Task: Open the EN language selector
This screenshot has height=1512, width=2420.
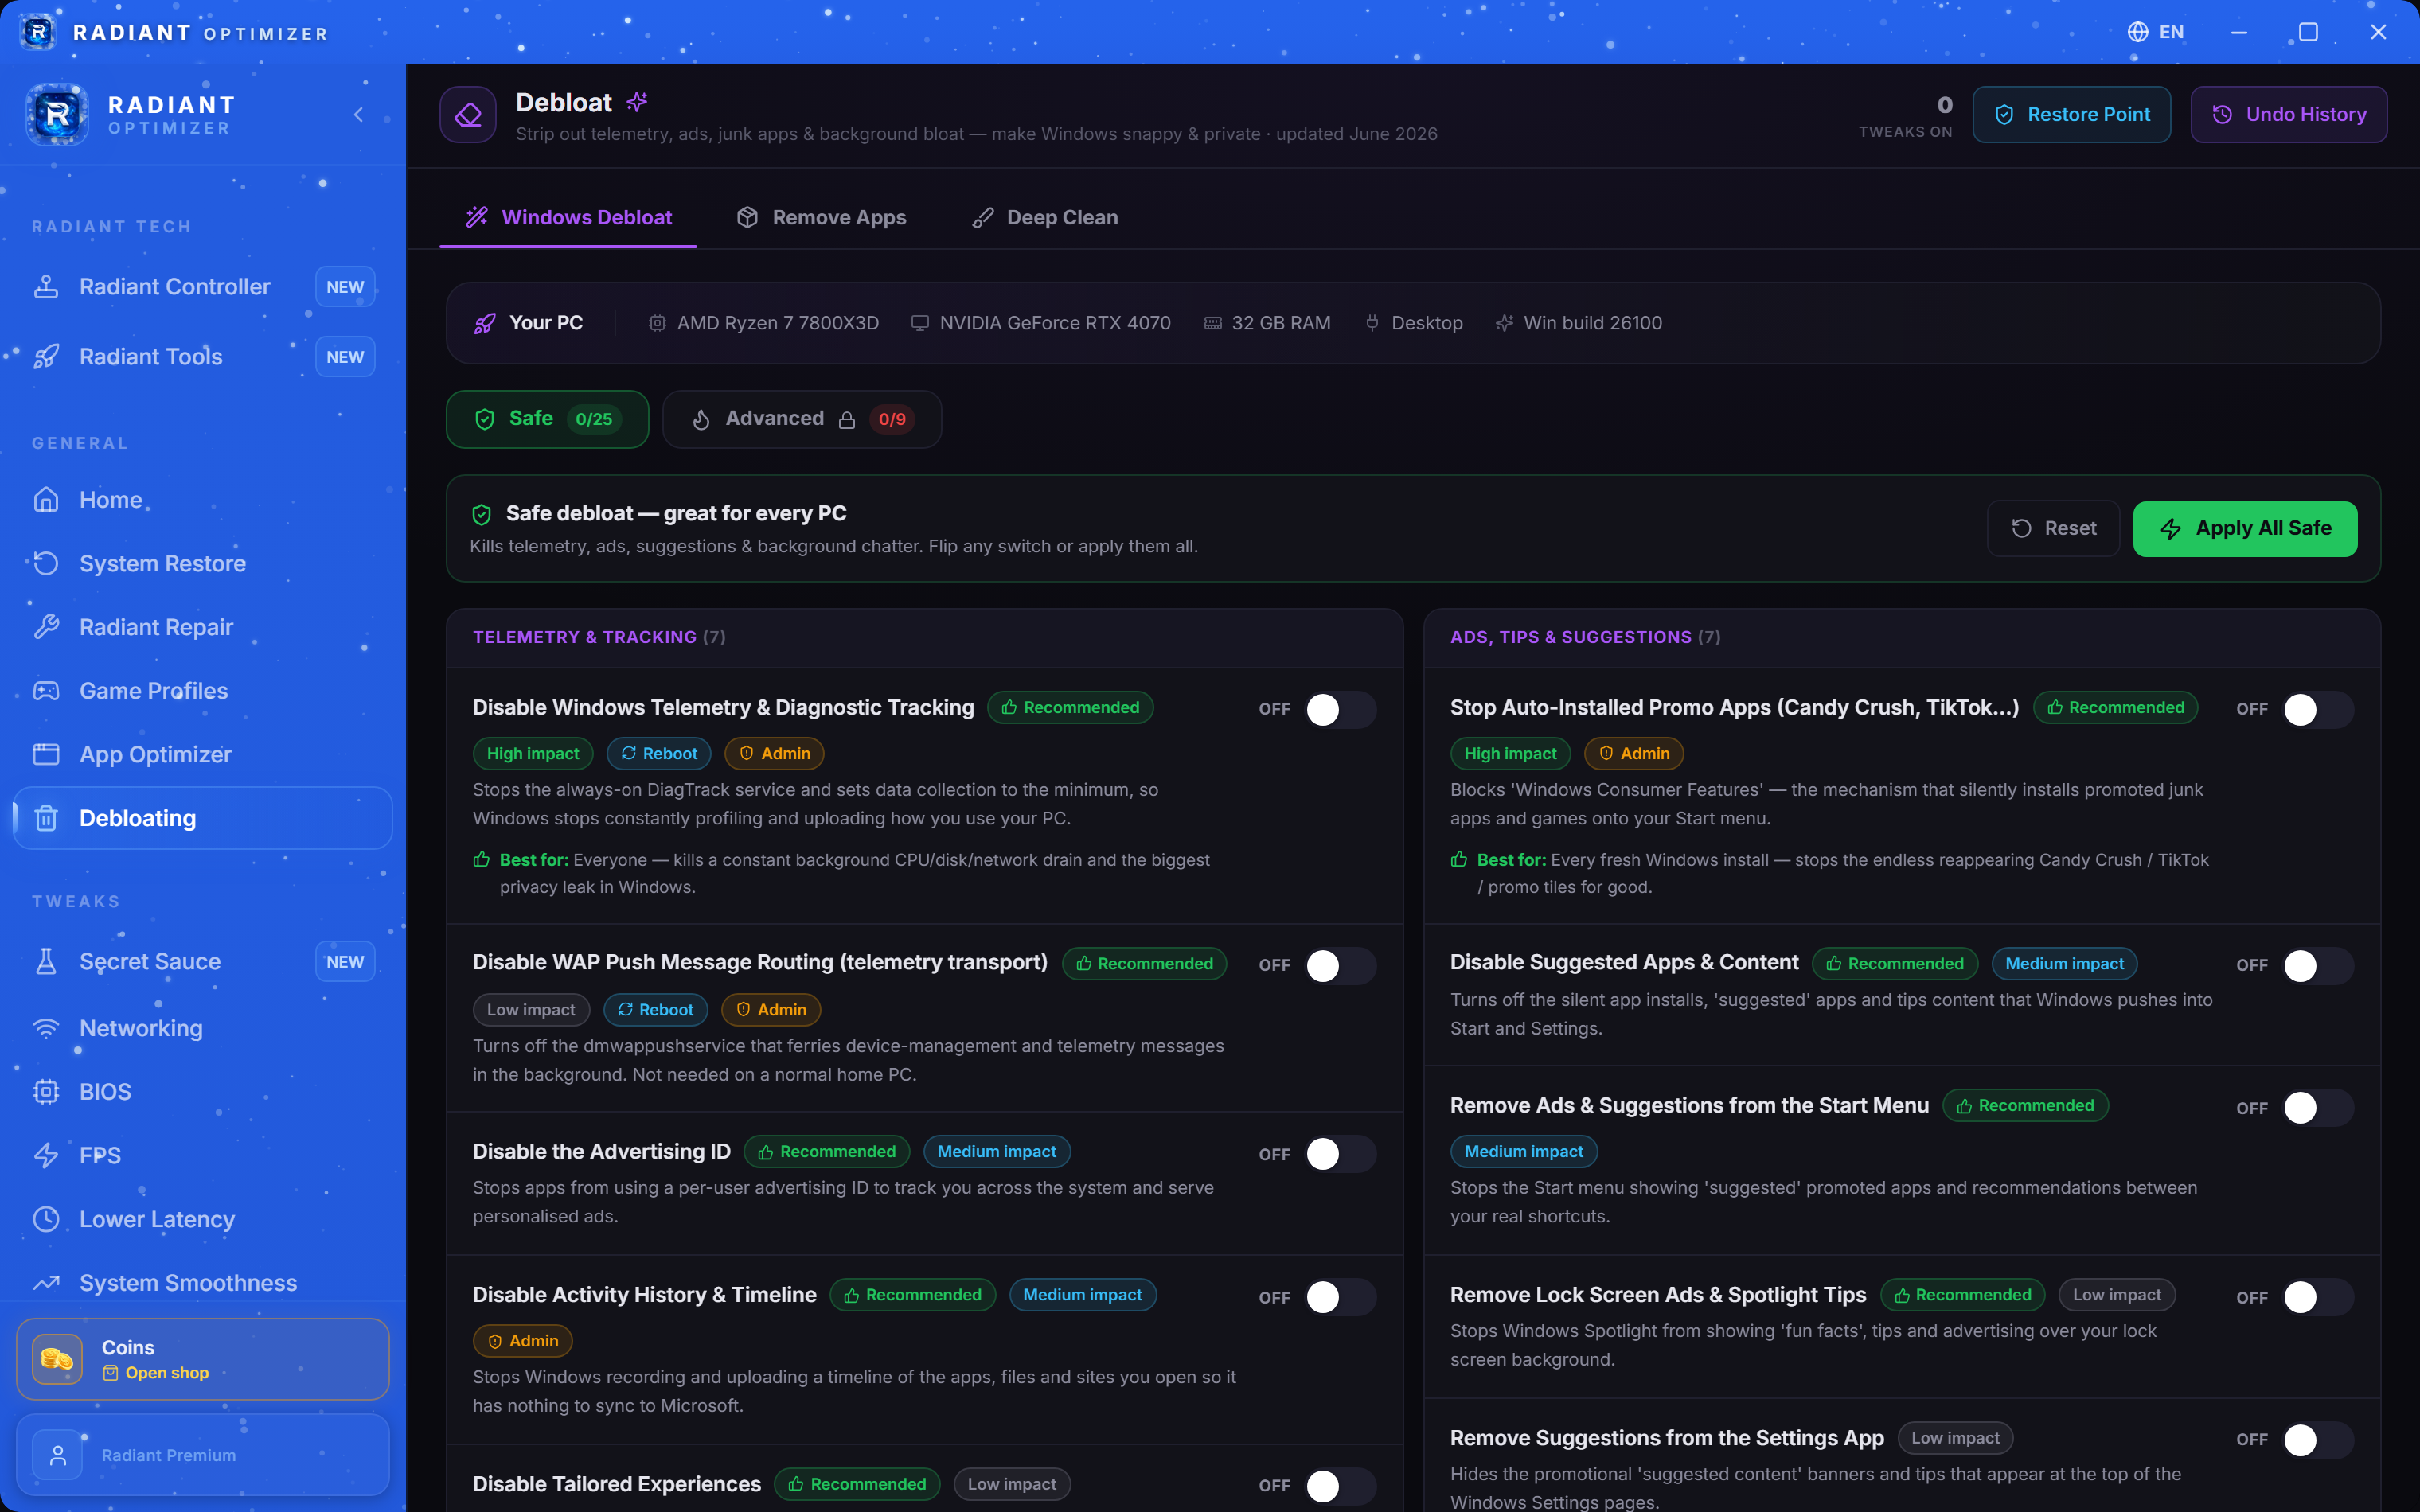Action: click(x=2156, y=32)
